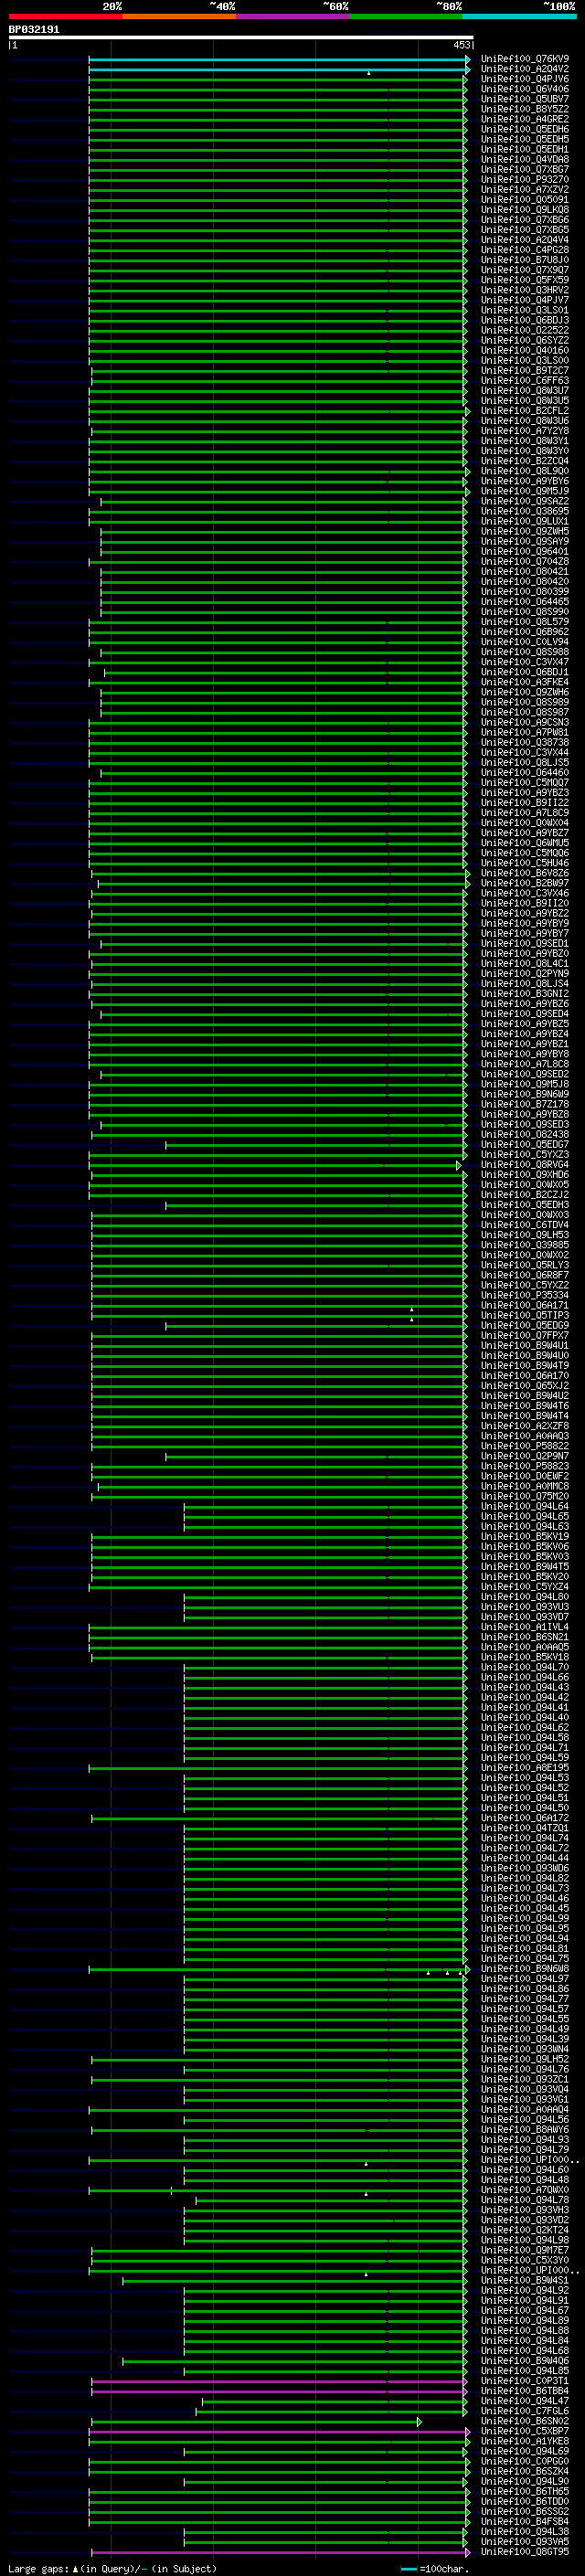Open hit UniRef100_Q05091

tap(525, 200)
